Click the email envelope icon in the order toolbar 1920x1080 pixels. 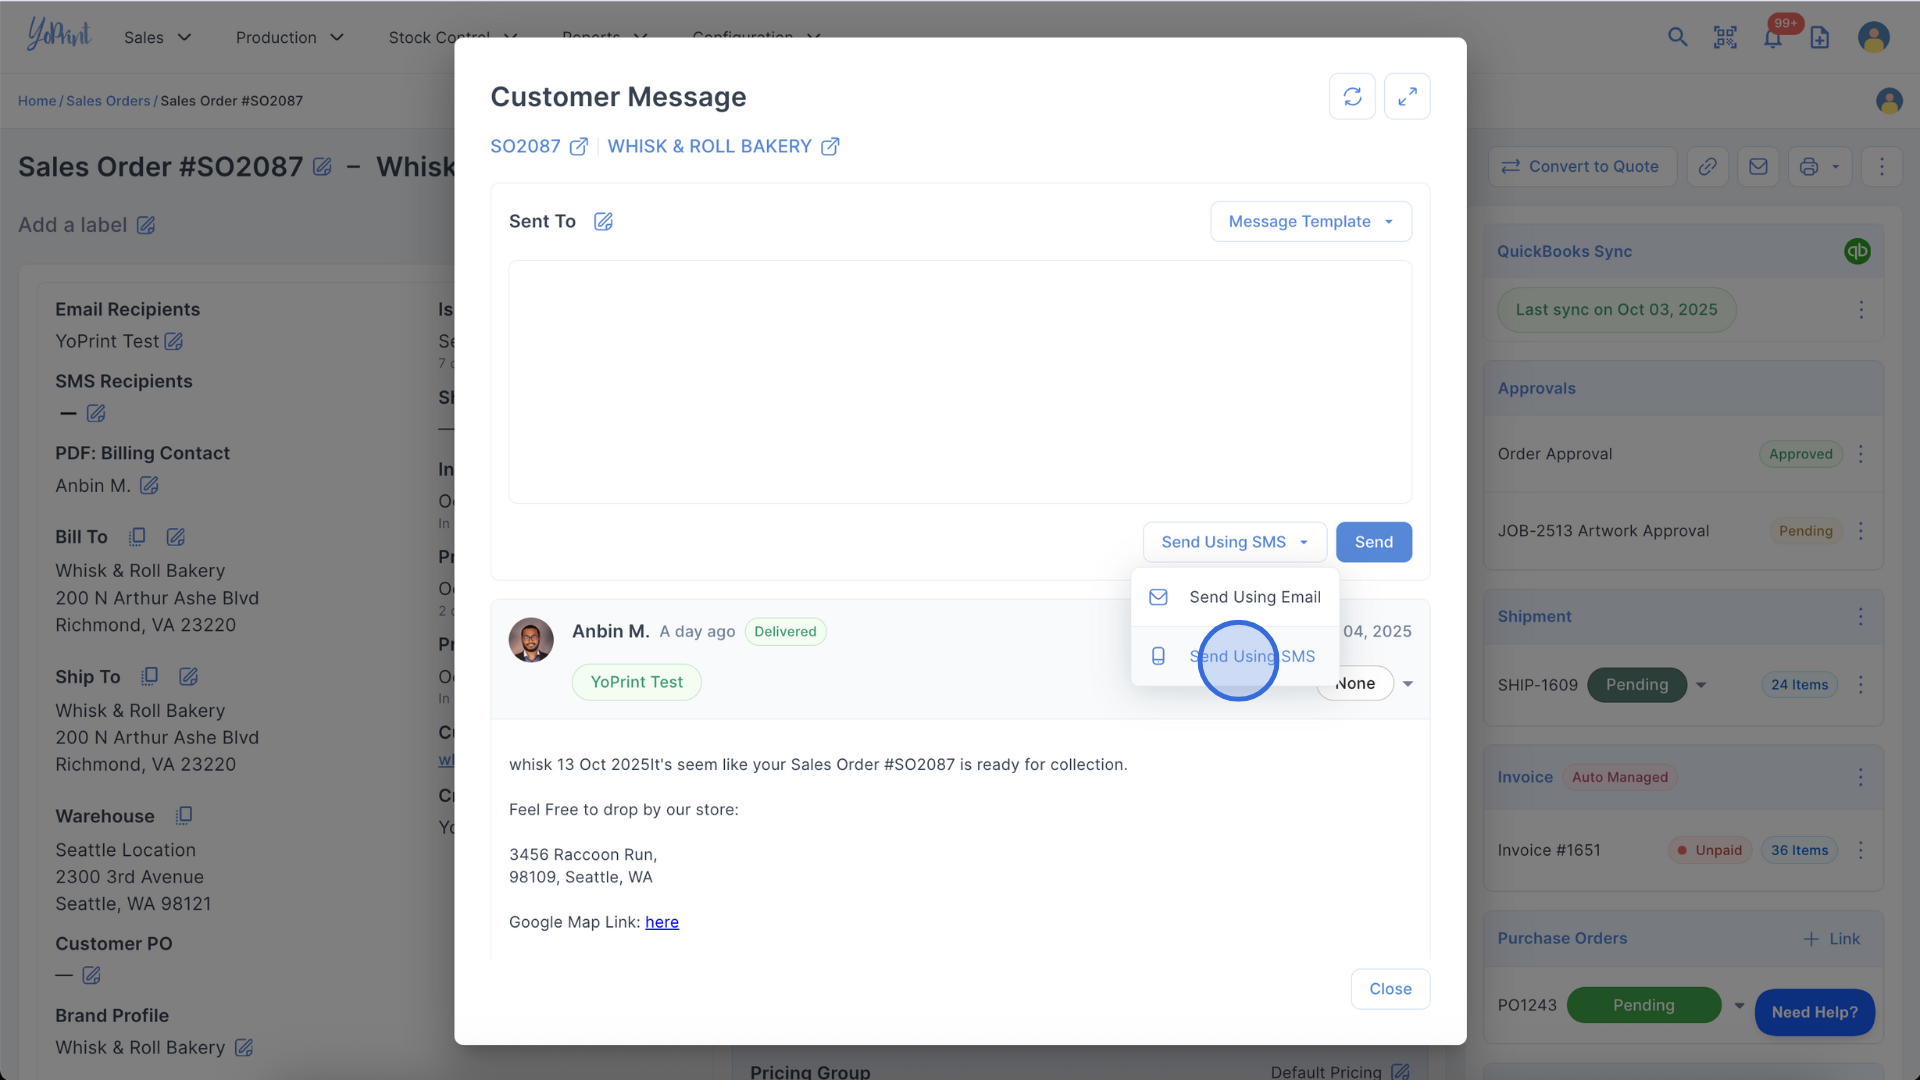(1758, 167)
